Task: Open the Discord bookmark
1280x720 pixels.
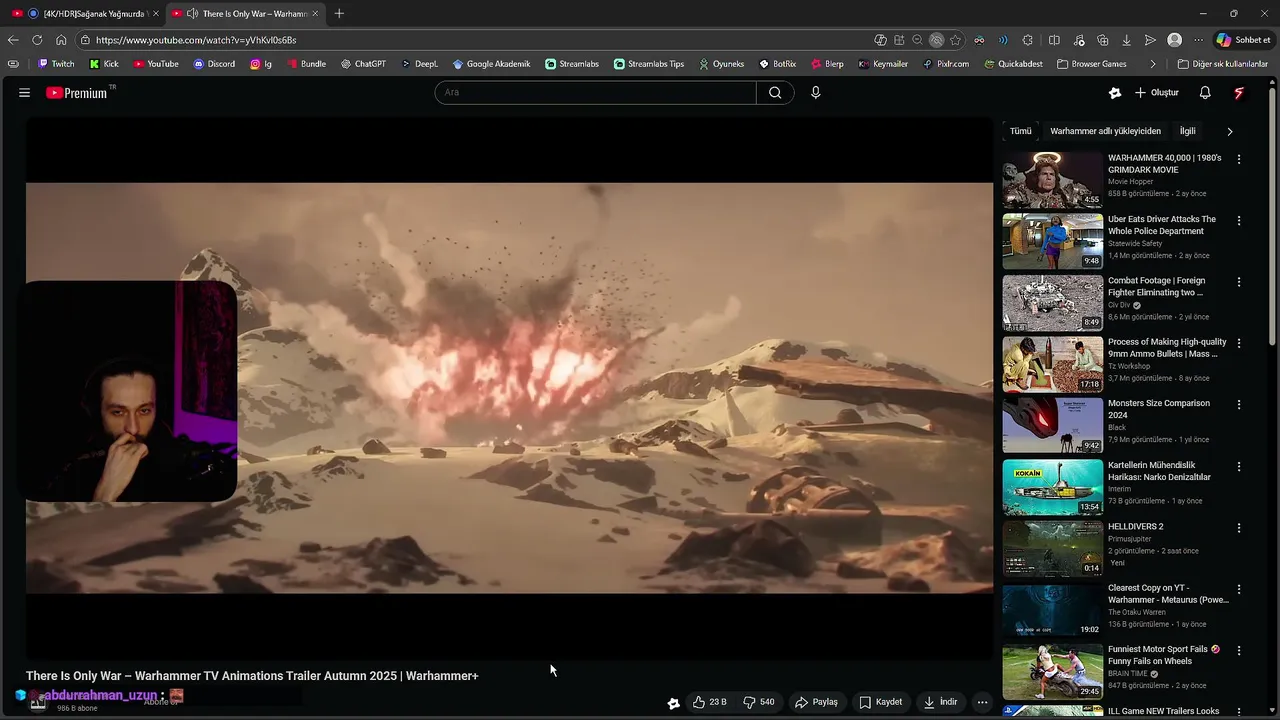Action: tap(214, 64)
